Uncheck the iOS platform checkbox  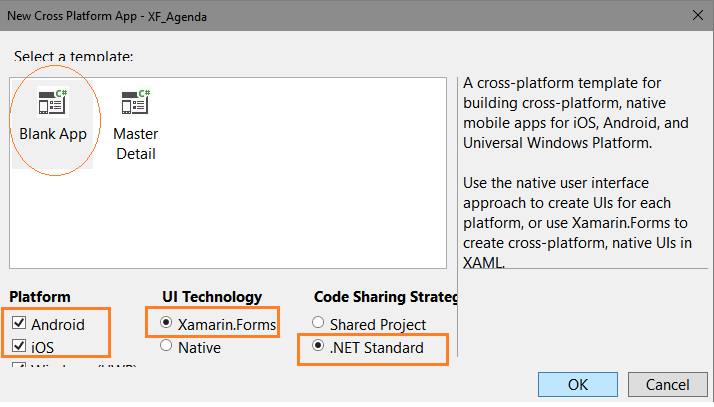19,346
